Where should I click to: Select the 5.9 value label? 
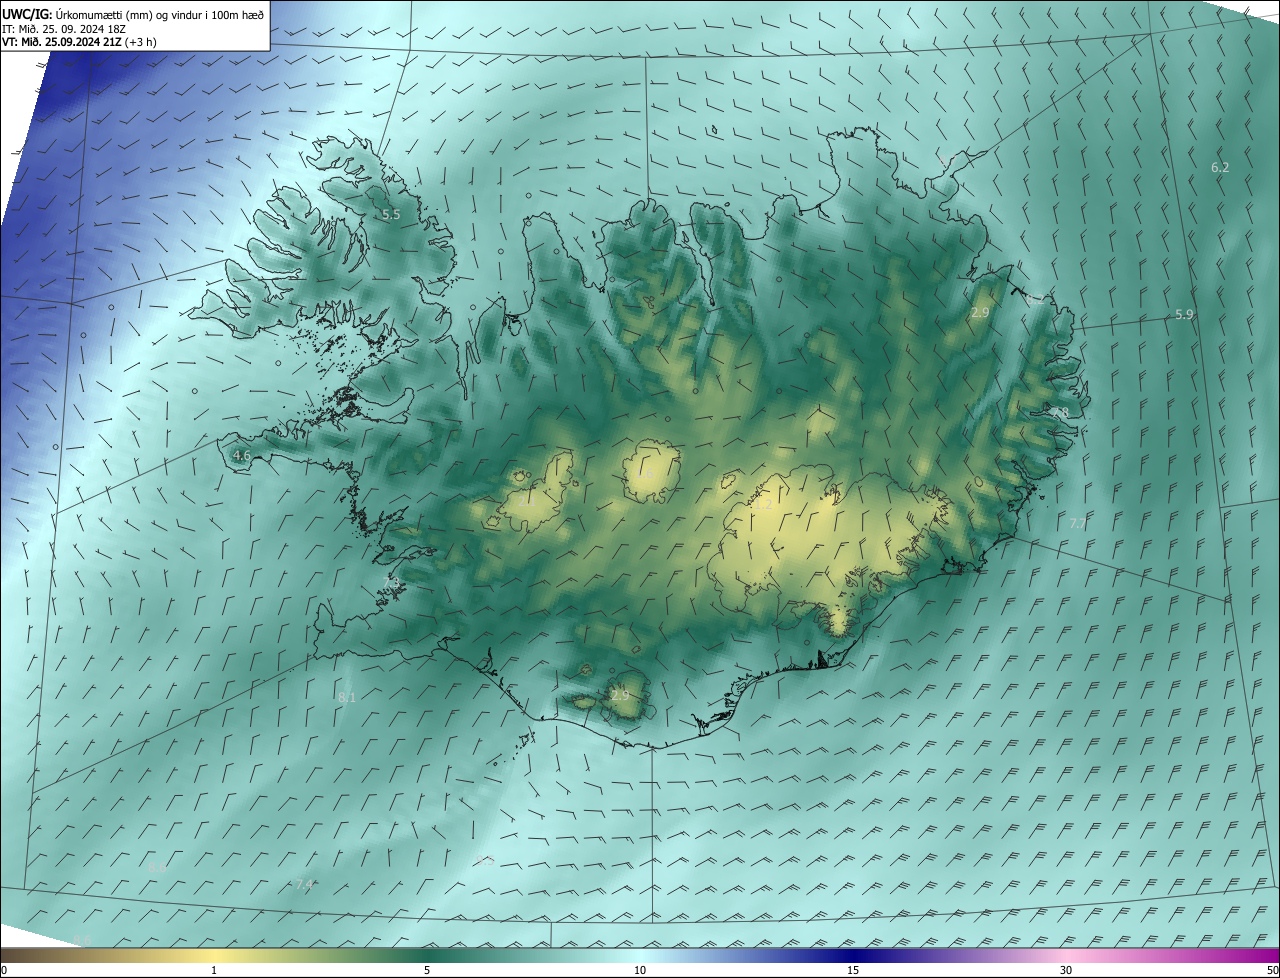[1184, 314]
